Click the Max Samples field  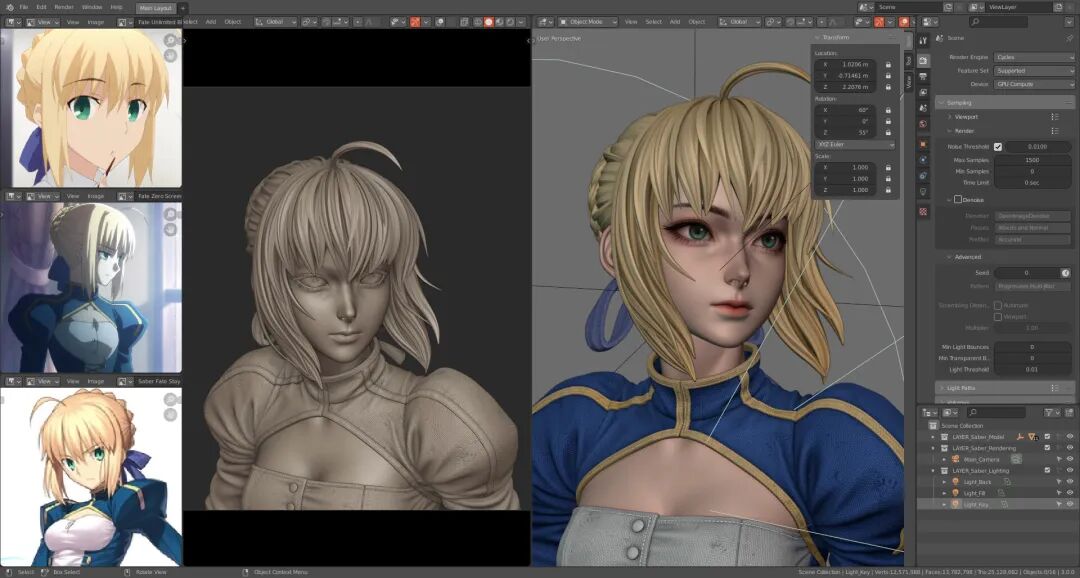1032,160
